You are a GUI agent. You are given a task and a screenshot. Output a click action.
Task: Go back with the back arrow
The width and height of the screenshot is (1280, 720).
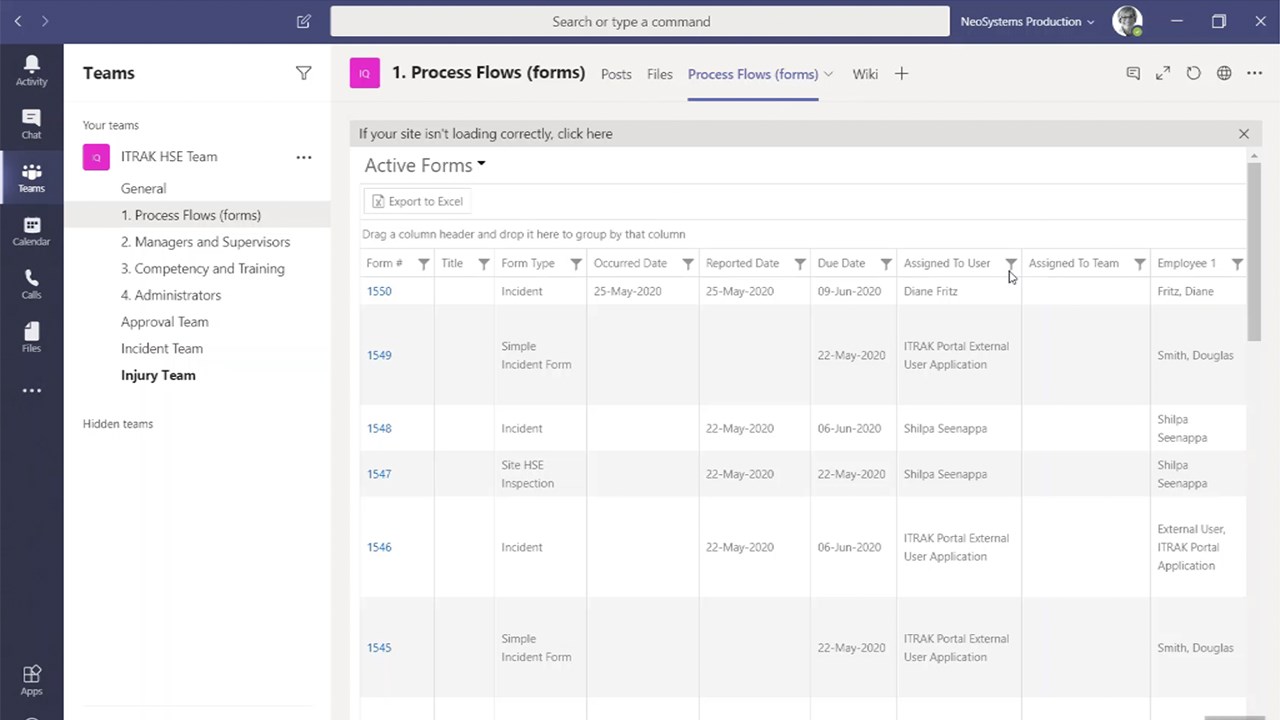pos(17,21)
